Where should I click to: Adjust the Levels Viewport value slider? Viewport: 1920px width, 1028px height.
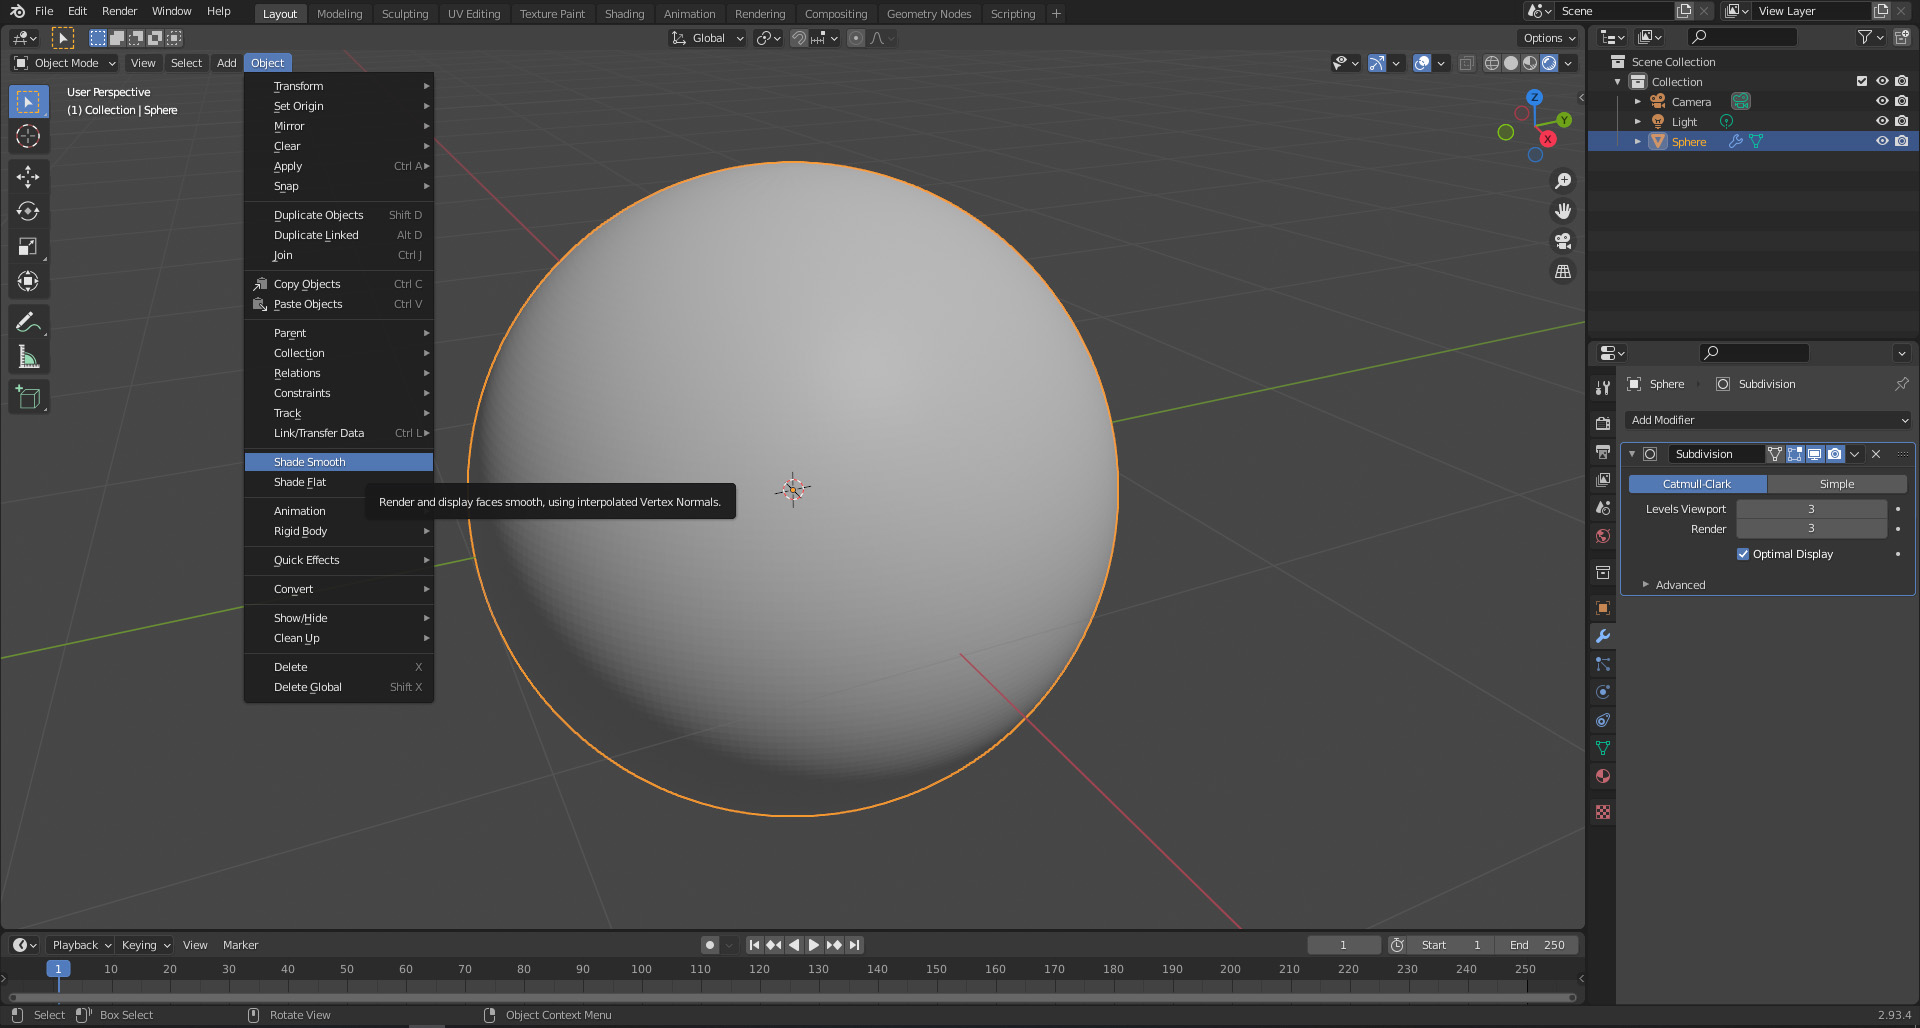click(x=1810, y=509)
